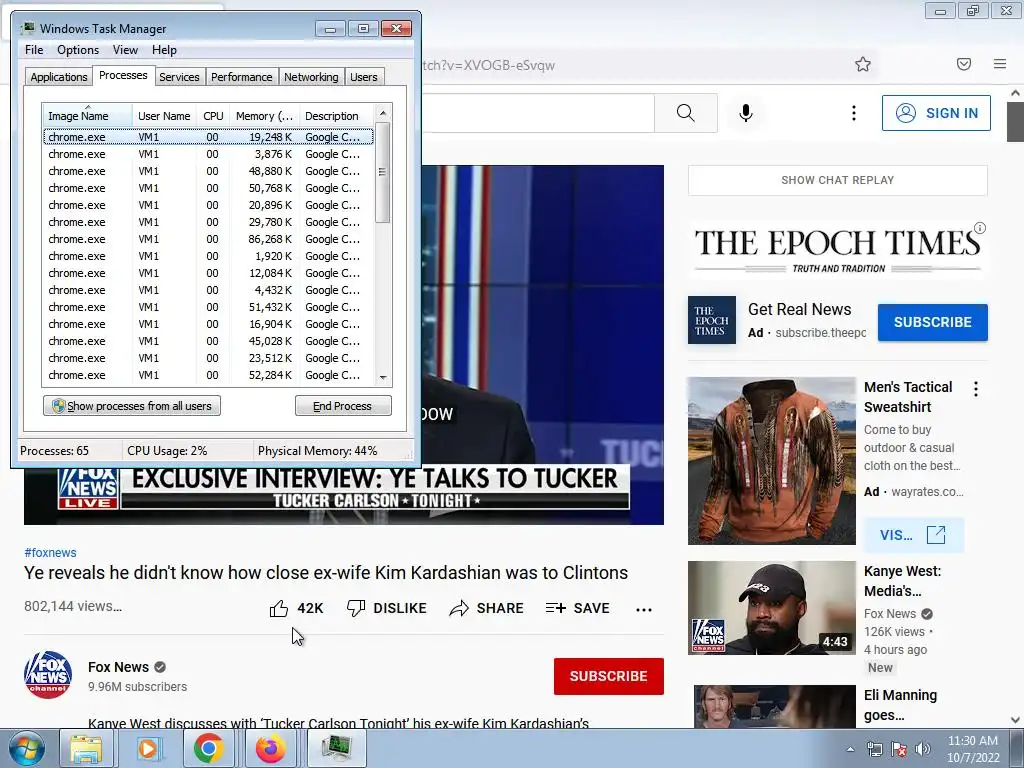Switch to Firefox on taskbar
Image resolution: width=1024 pixels, height=768 pixels.
click(270, 748)
